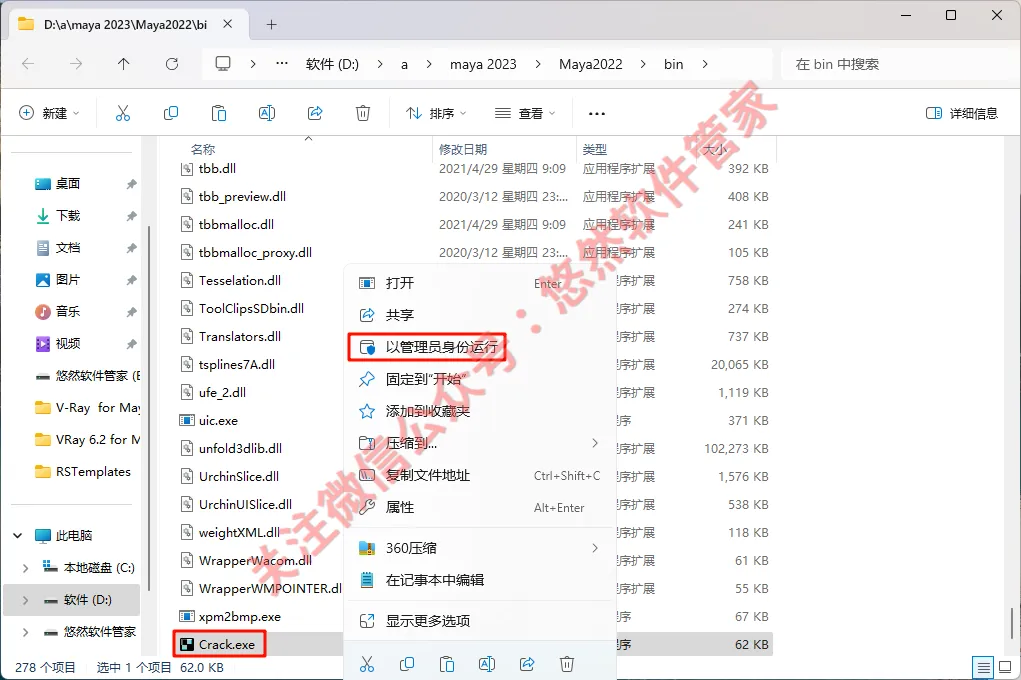
Task: Close the bin folder tab
Action: tap(227, 24)
